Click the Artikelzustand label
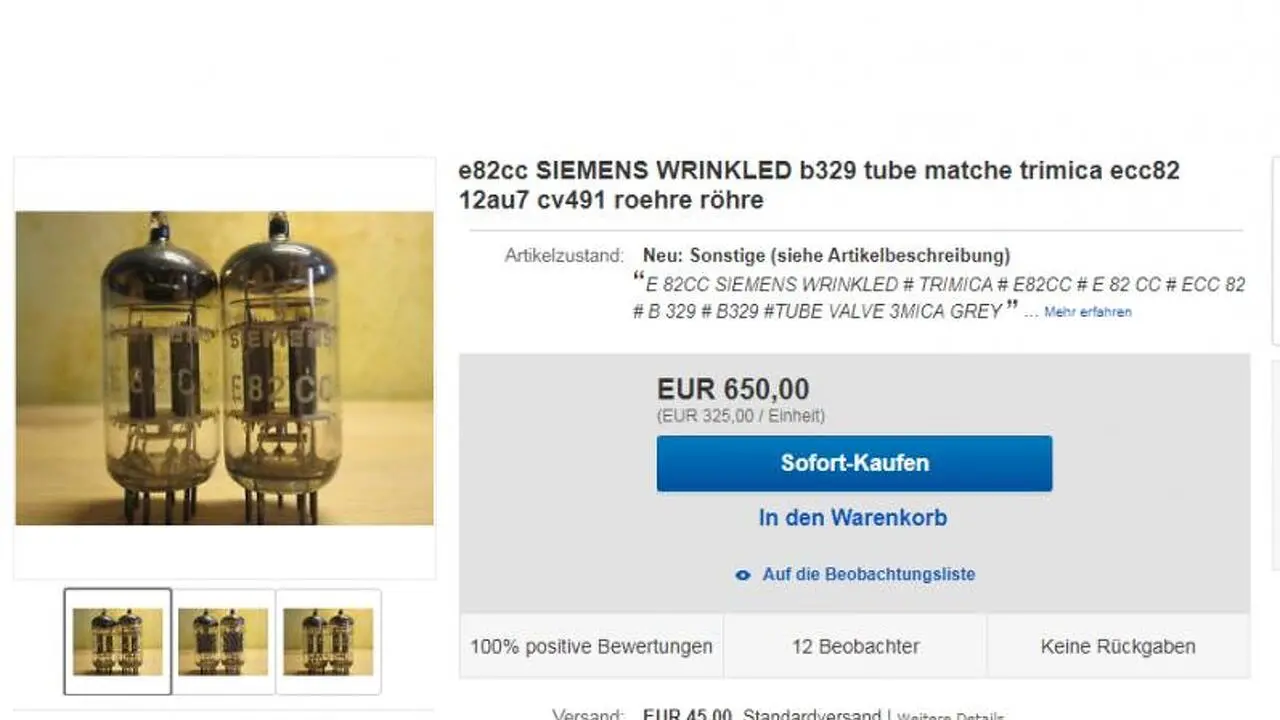 [x=564, y=256]
